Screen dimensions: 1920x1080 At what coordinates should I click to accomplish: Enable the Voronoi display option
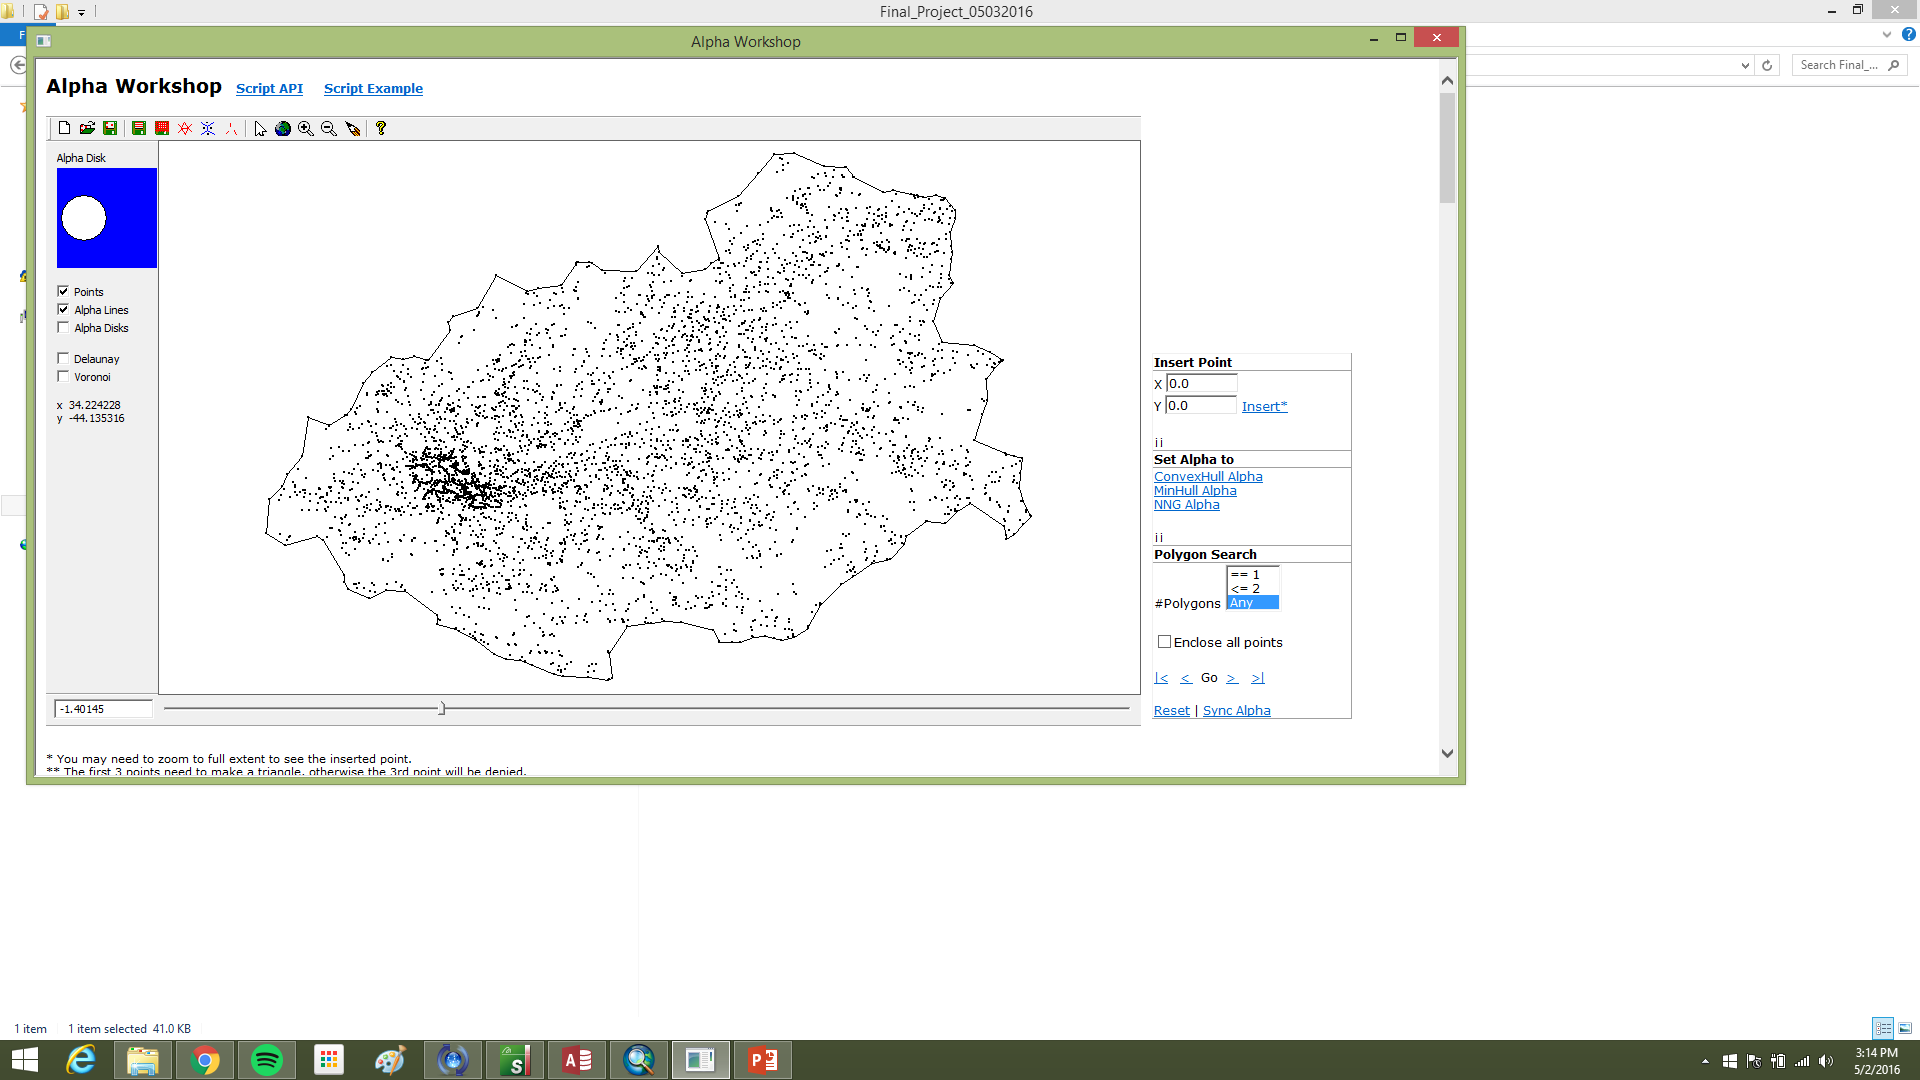coord(64,376)
